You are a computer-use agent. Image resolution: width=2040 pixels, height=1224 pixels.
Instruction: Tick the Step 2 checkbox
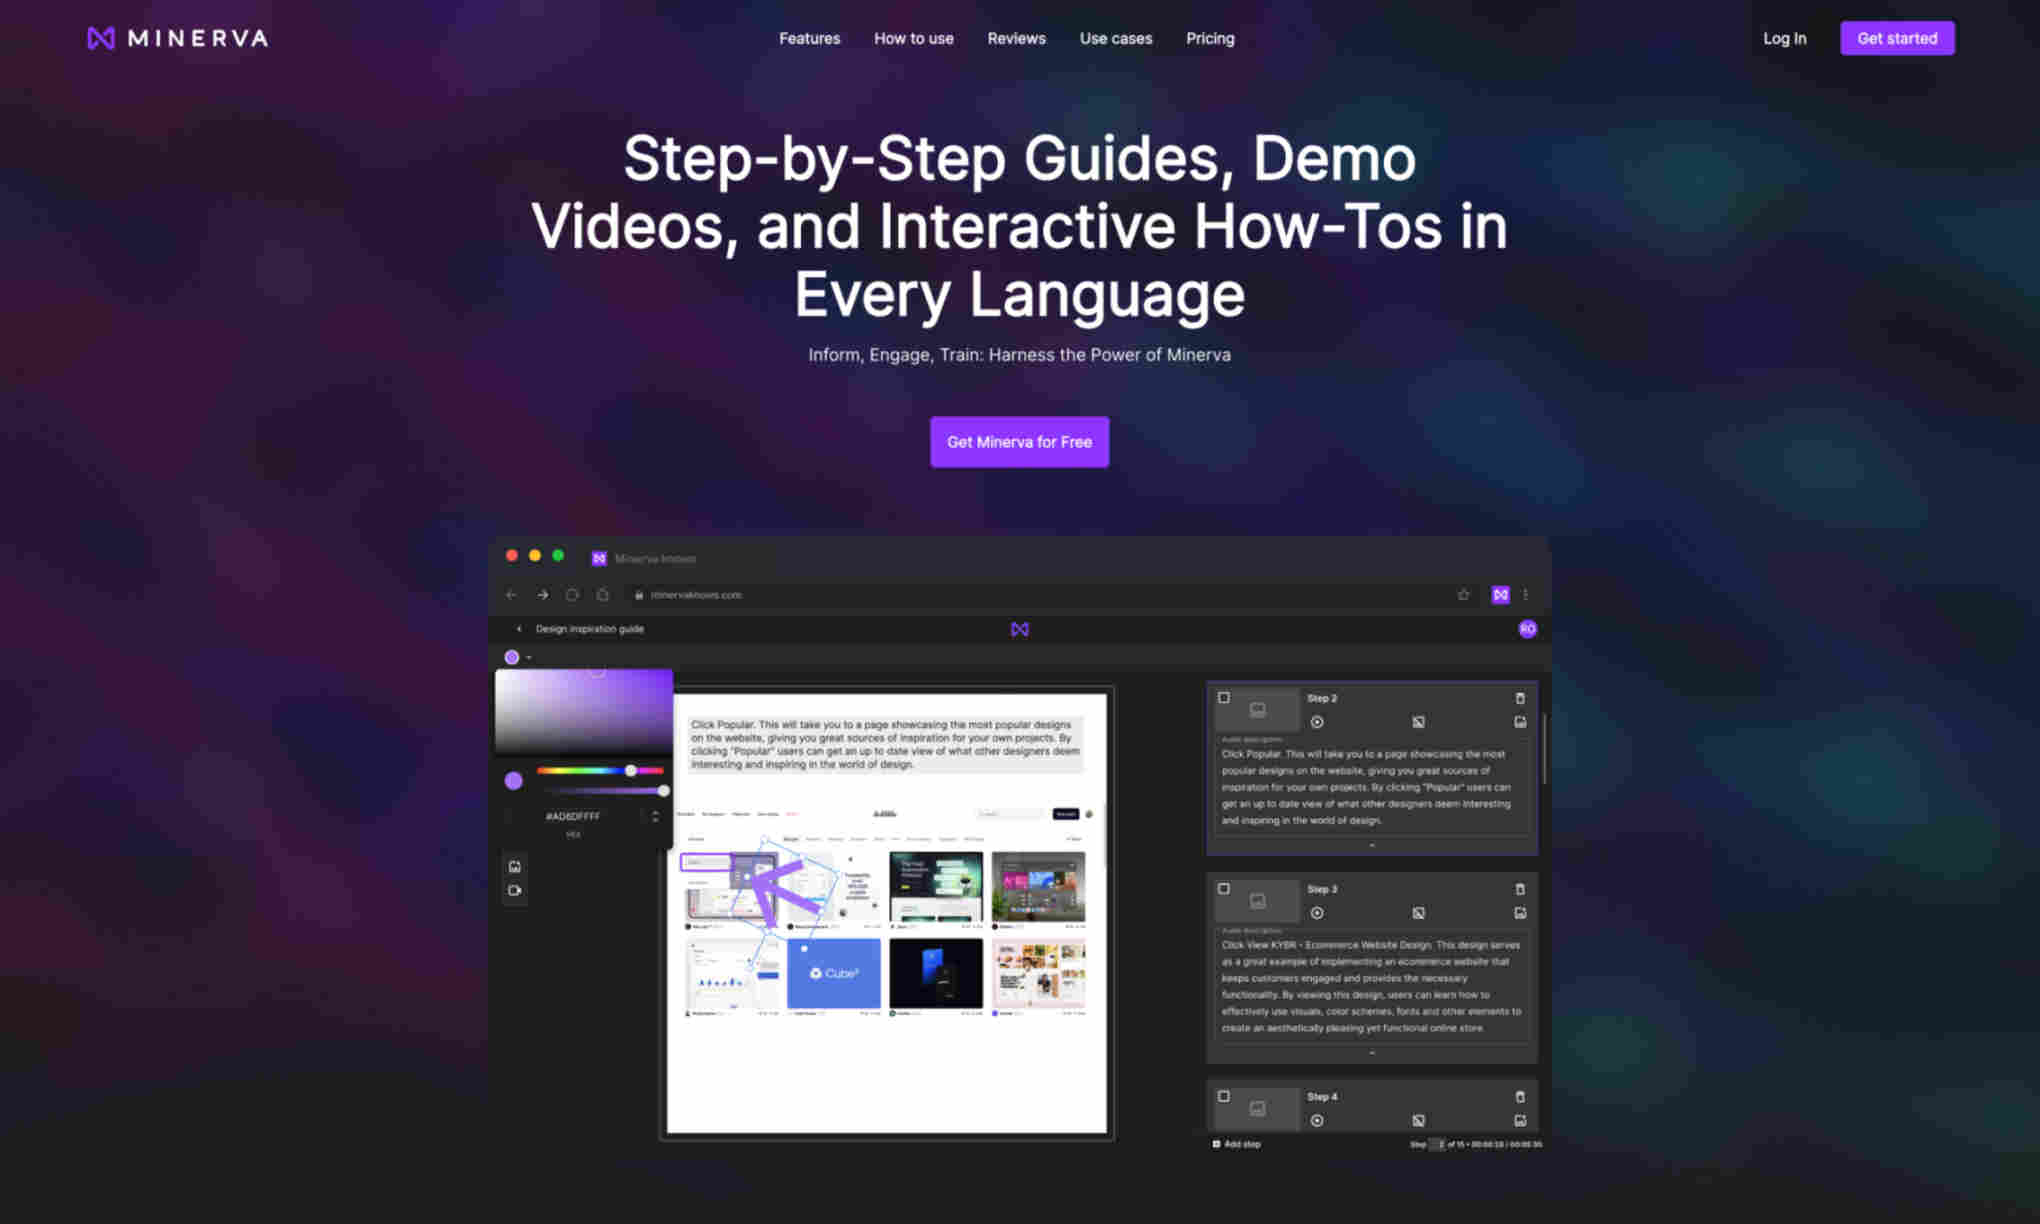[x=1223, y=698]
